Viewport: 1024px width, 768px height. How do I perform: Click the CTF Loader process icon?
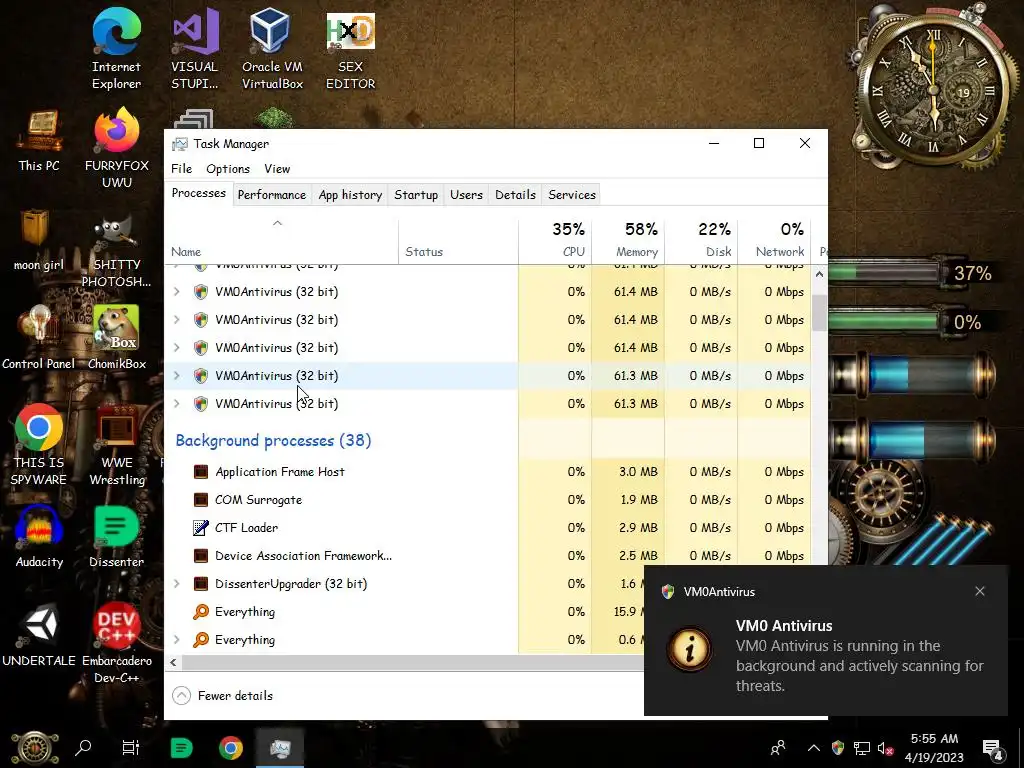(201, 528)
